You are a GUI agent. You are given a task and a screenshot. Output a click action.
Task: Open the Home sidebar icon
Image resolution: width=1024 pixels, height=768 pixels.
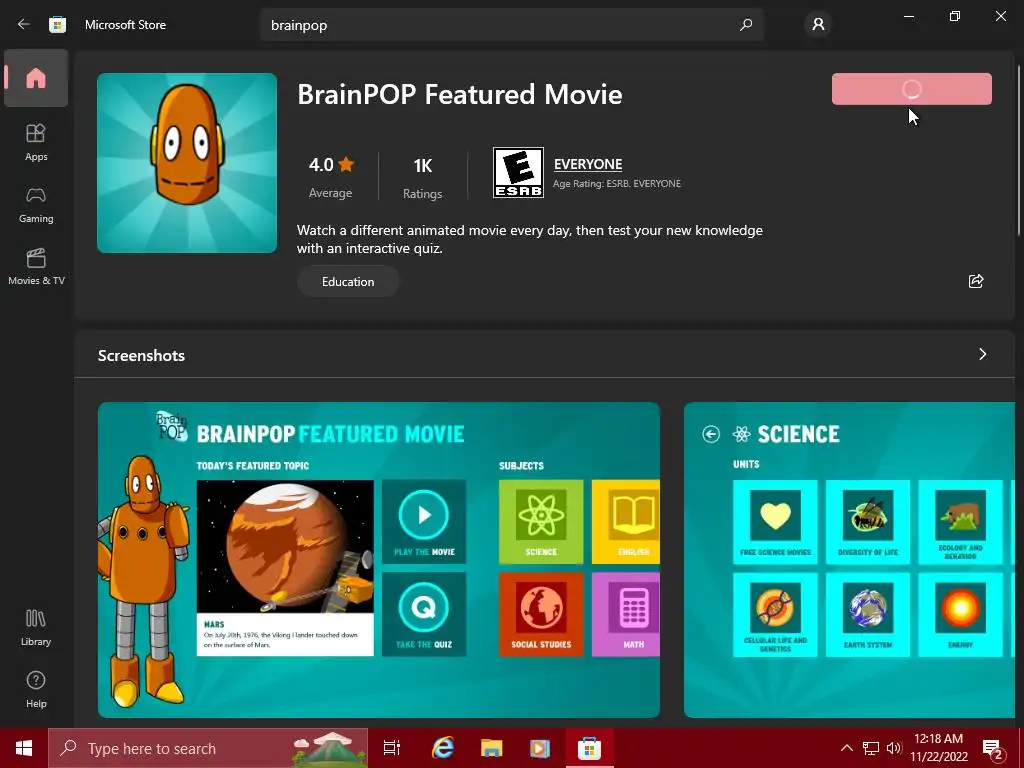36,78
